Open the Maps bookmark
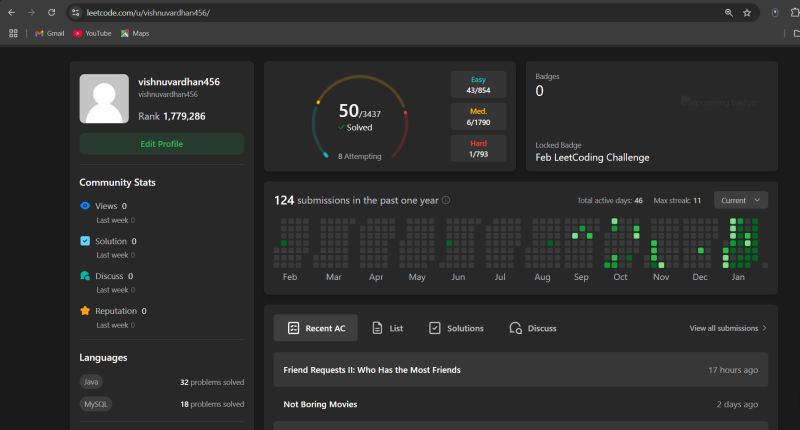This screenshot has height=430, width=800. click(135, 33)
